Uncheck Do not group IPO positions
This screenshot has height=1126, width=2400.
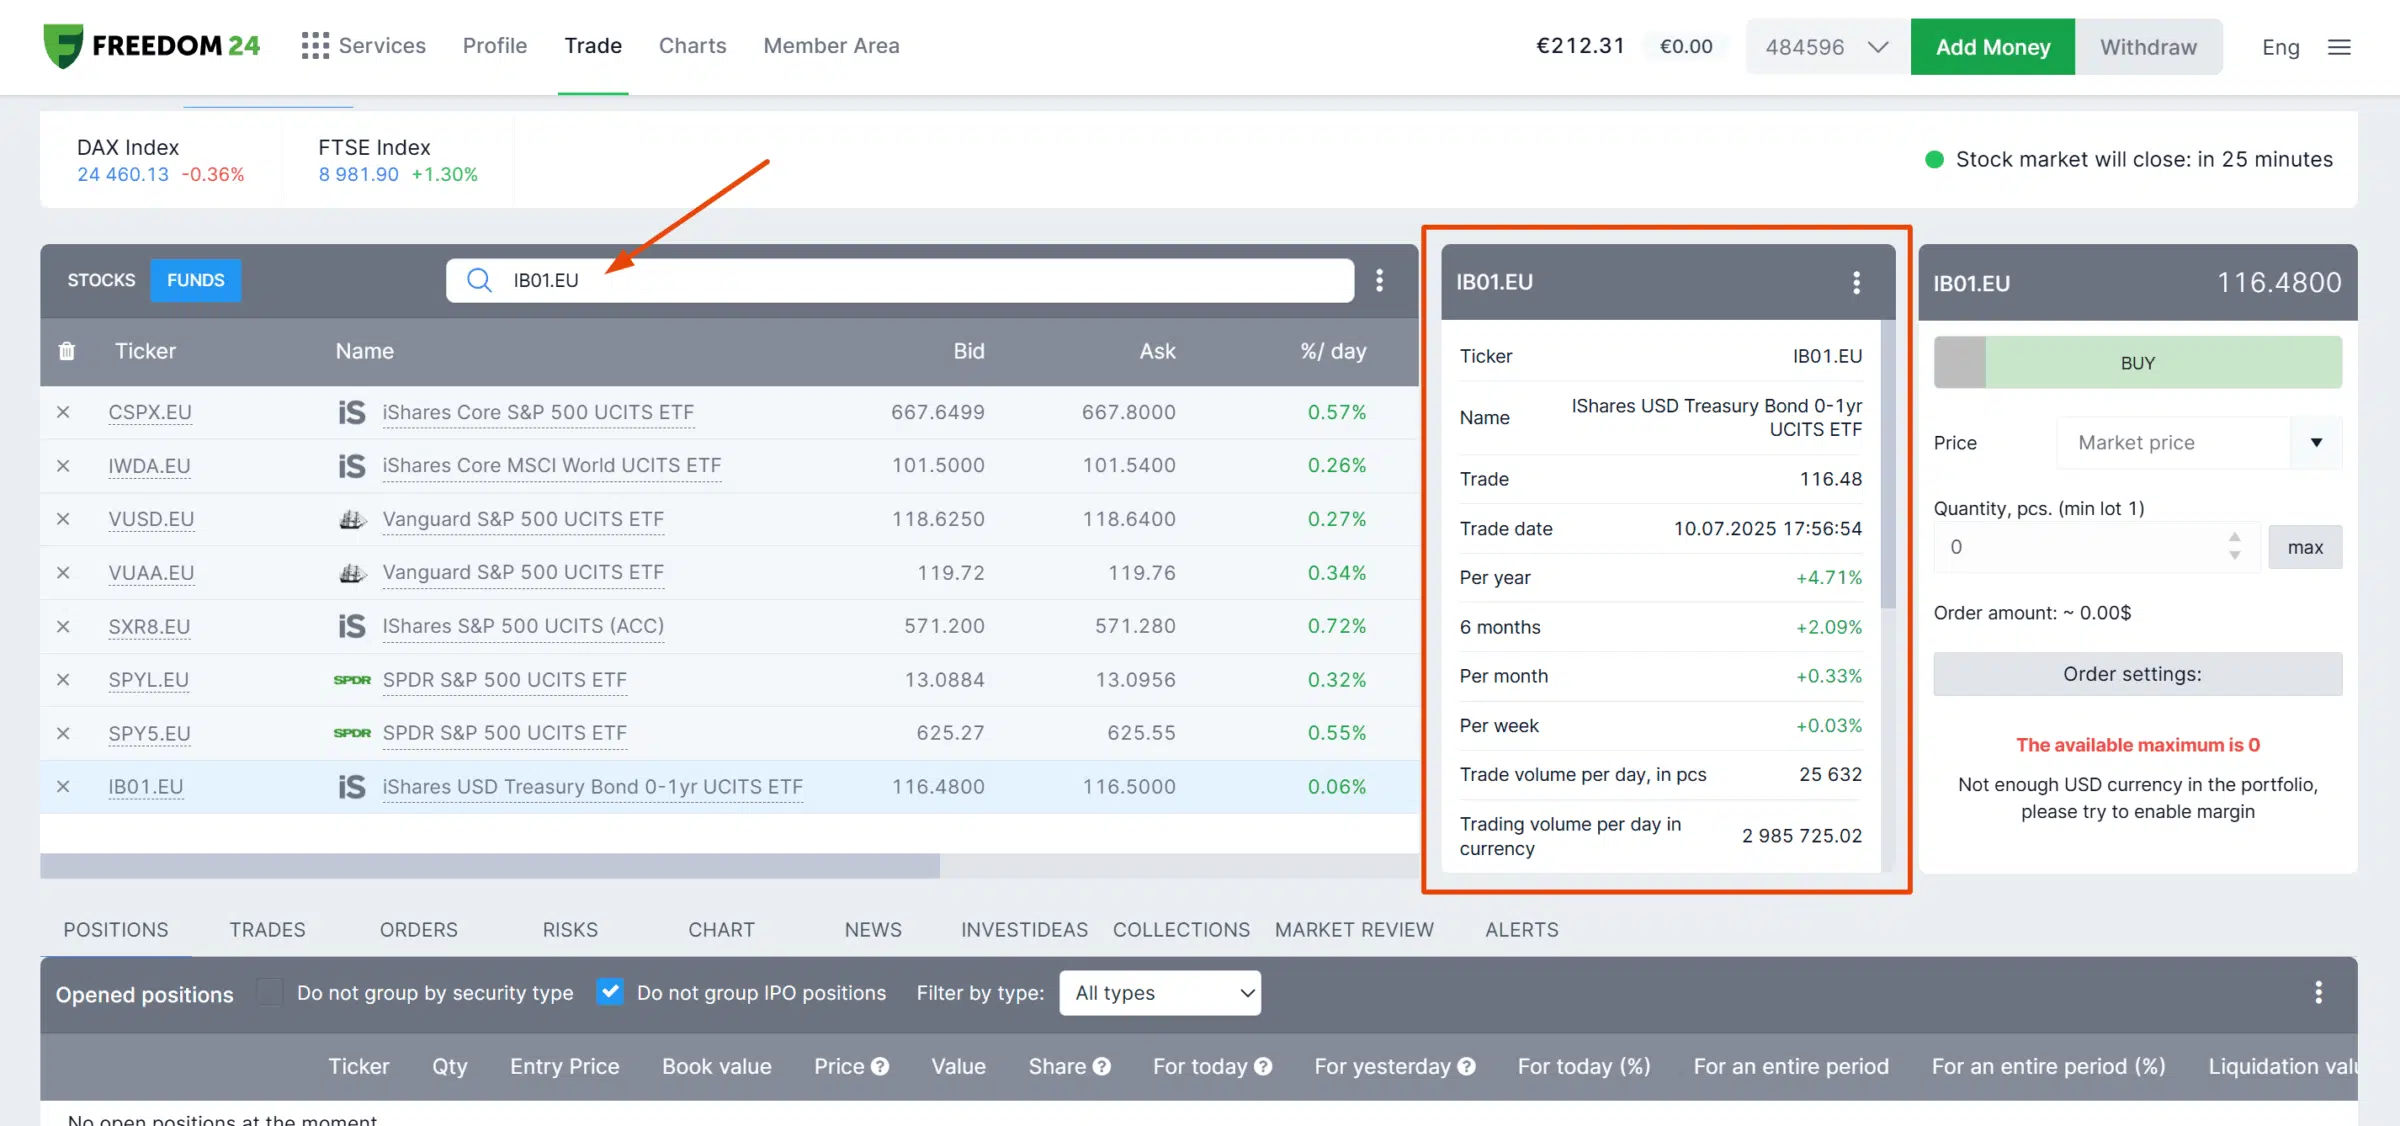(x=609, y=992)
